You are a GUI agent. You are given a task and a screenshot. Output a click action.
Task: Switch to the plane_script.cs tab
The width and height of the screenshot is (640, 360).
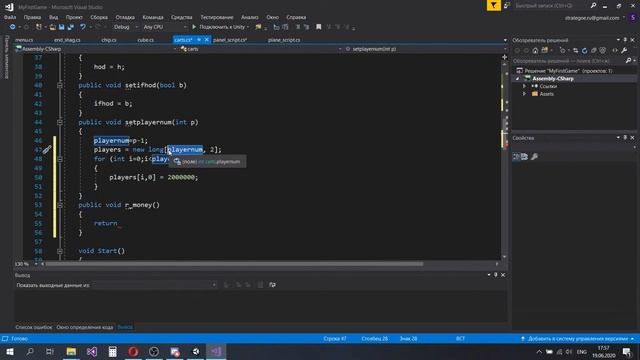click(x=284, y=40)
